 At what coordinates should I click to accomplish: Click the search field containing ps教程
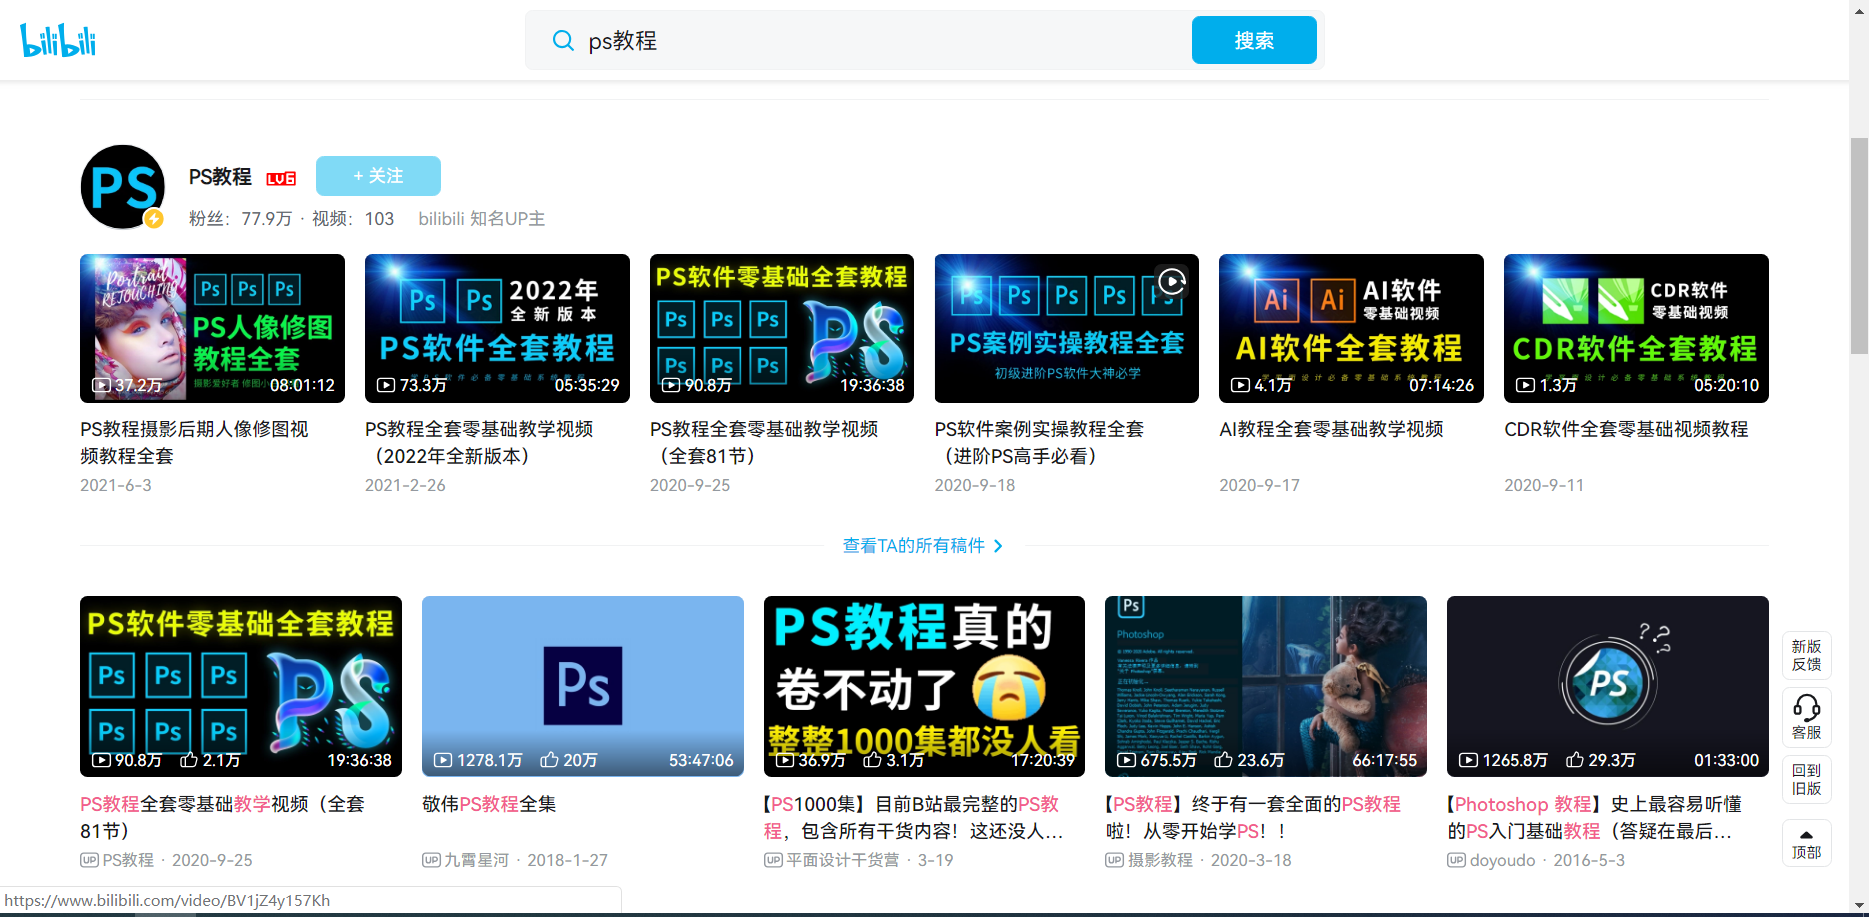tap(880, 41)
